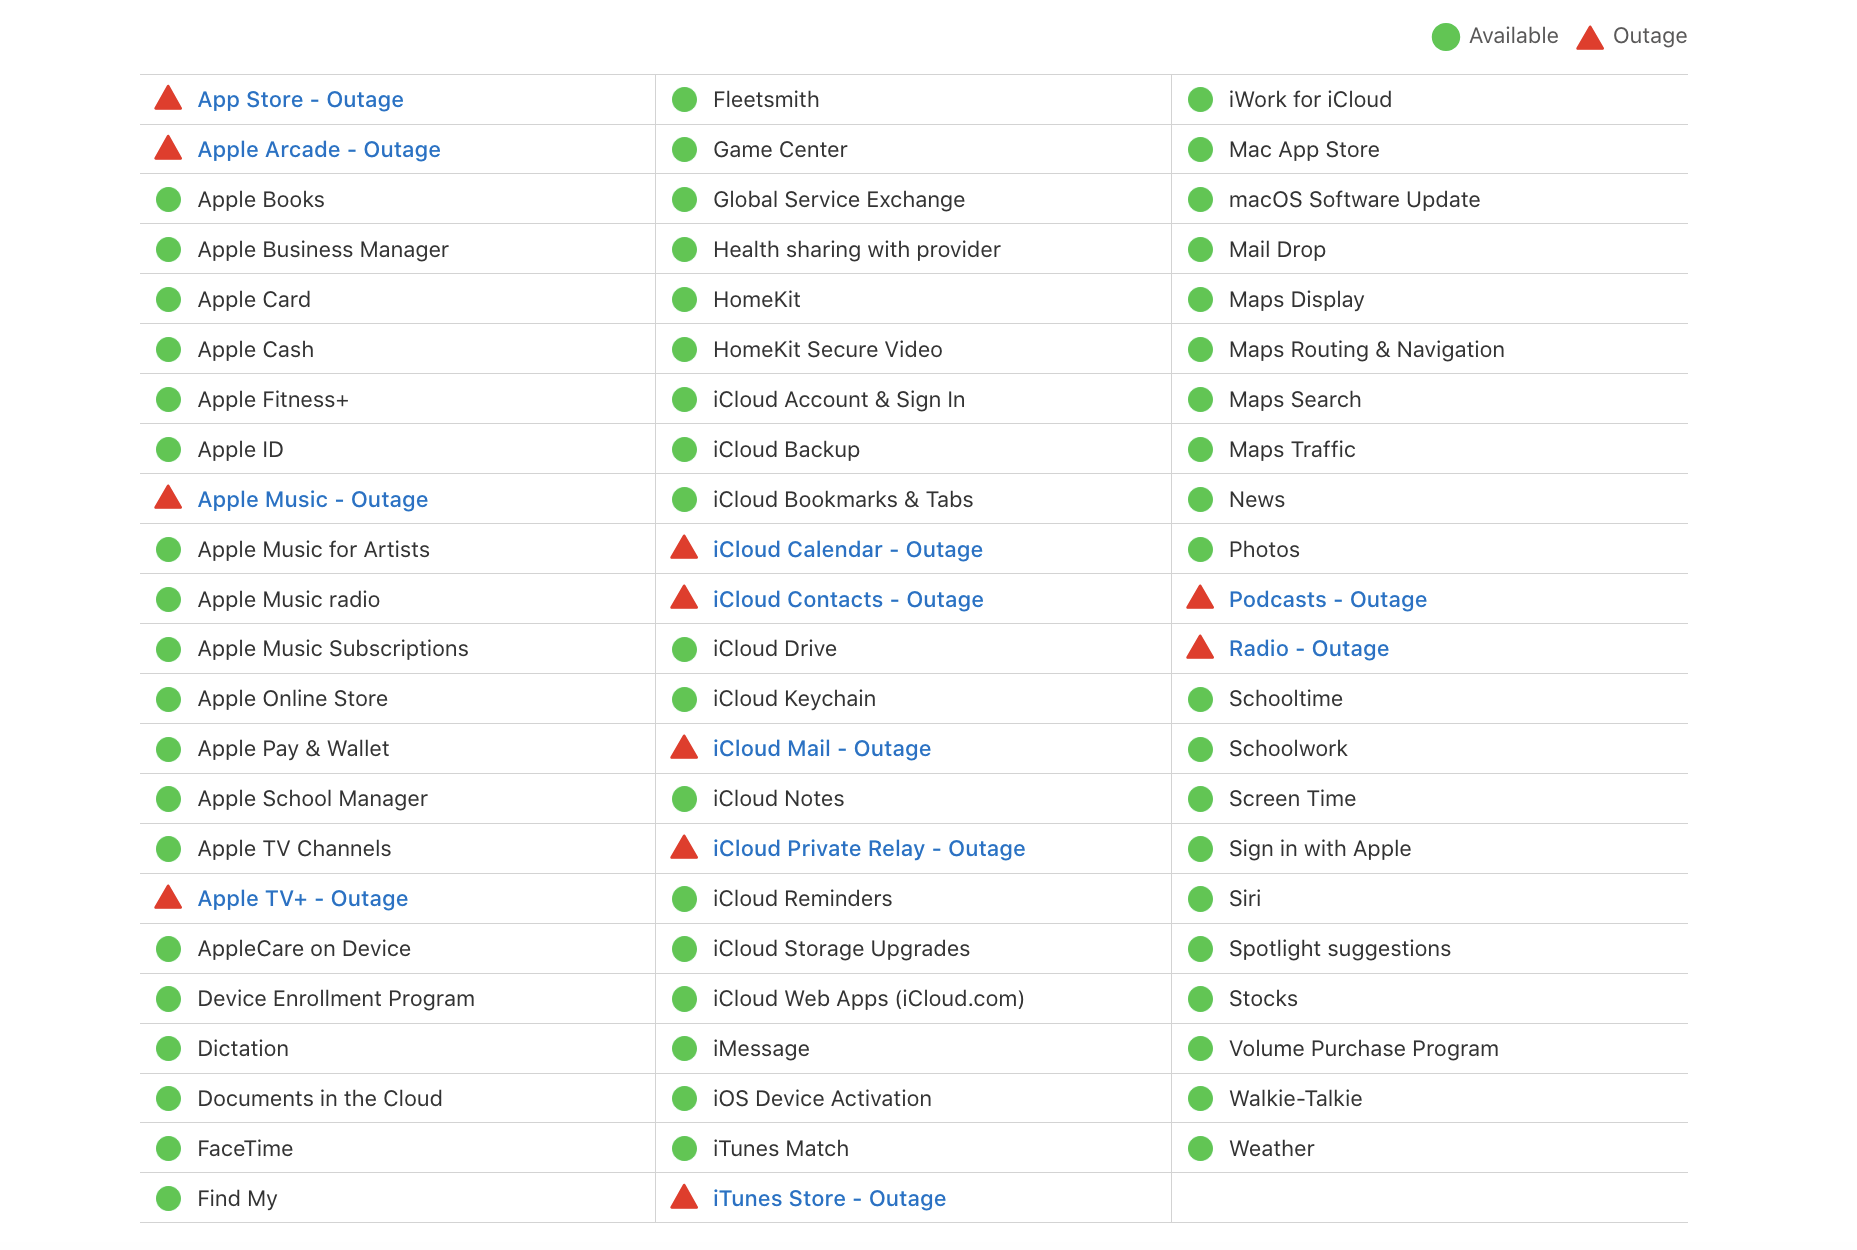Open the iCloud Calendar - Outage link
This screenshot has width=1857, height=1250.
point(847,549)
